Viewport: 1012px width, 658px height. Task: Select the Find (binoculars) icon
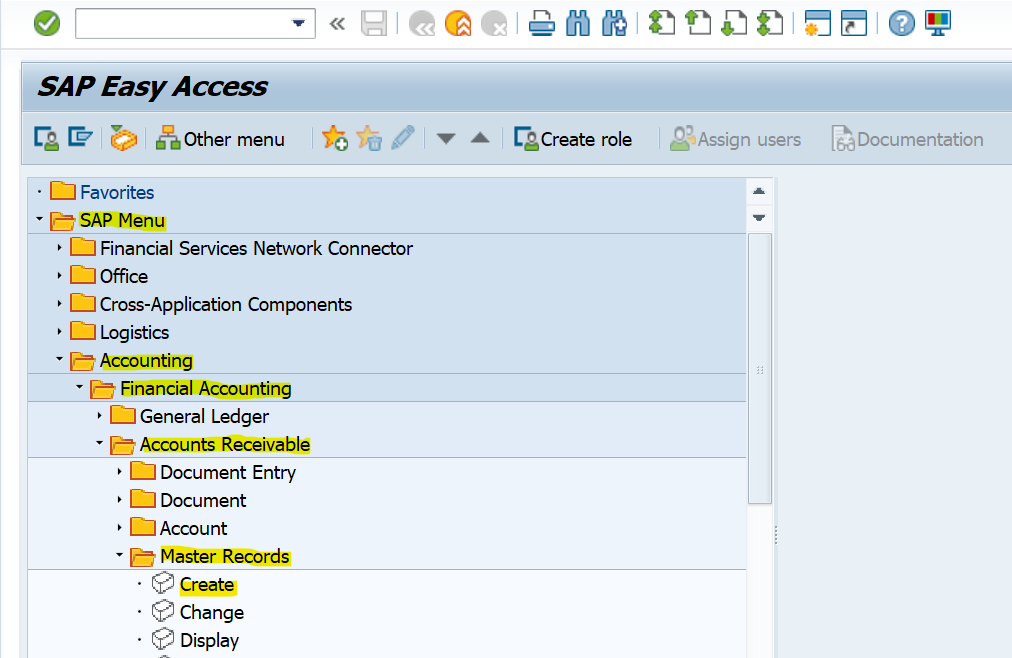(577, 22)
